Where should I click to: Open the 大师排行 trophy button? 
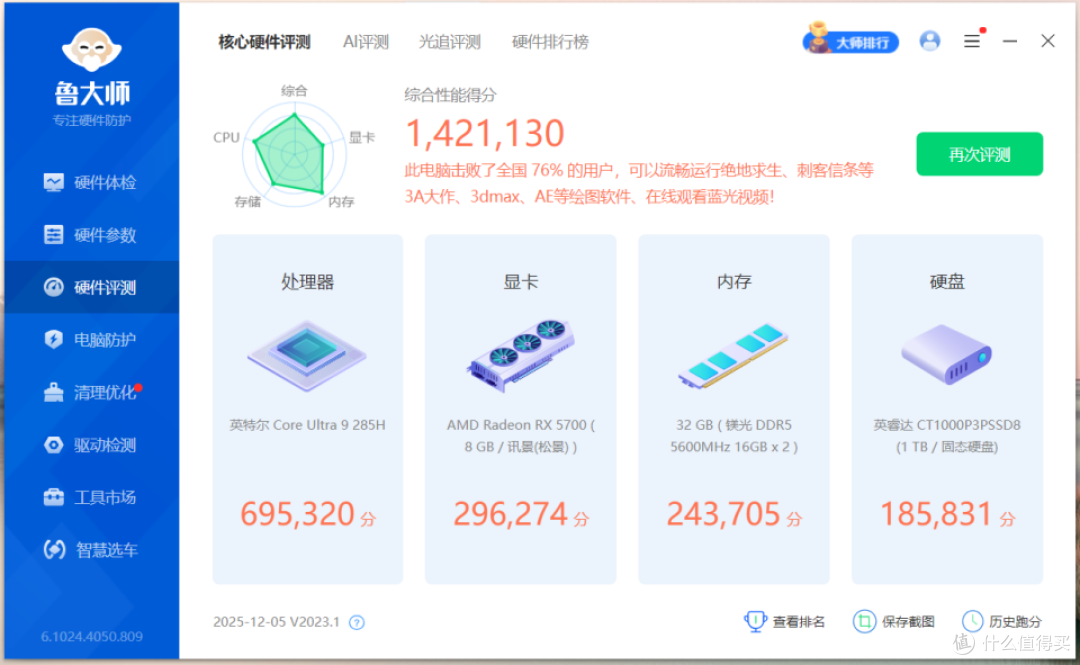tap(851, 40)
